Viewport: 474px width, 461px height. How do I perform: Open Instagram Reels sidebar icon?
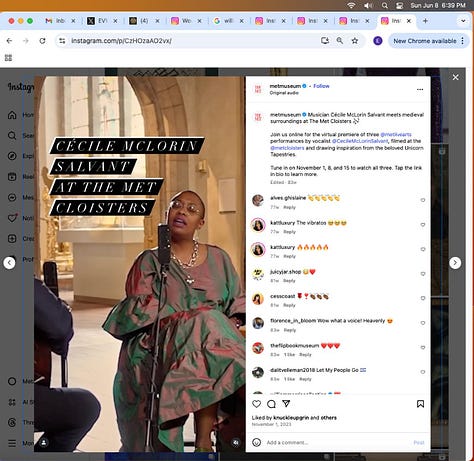point(12,177)
